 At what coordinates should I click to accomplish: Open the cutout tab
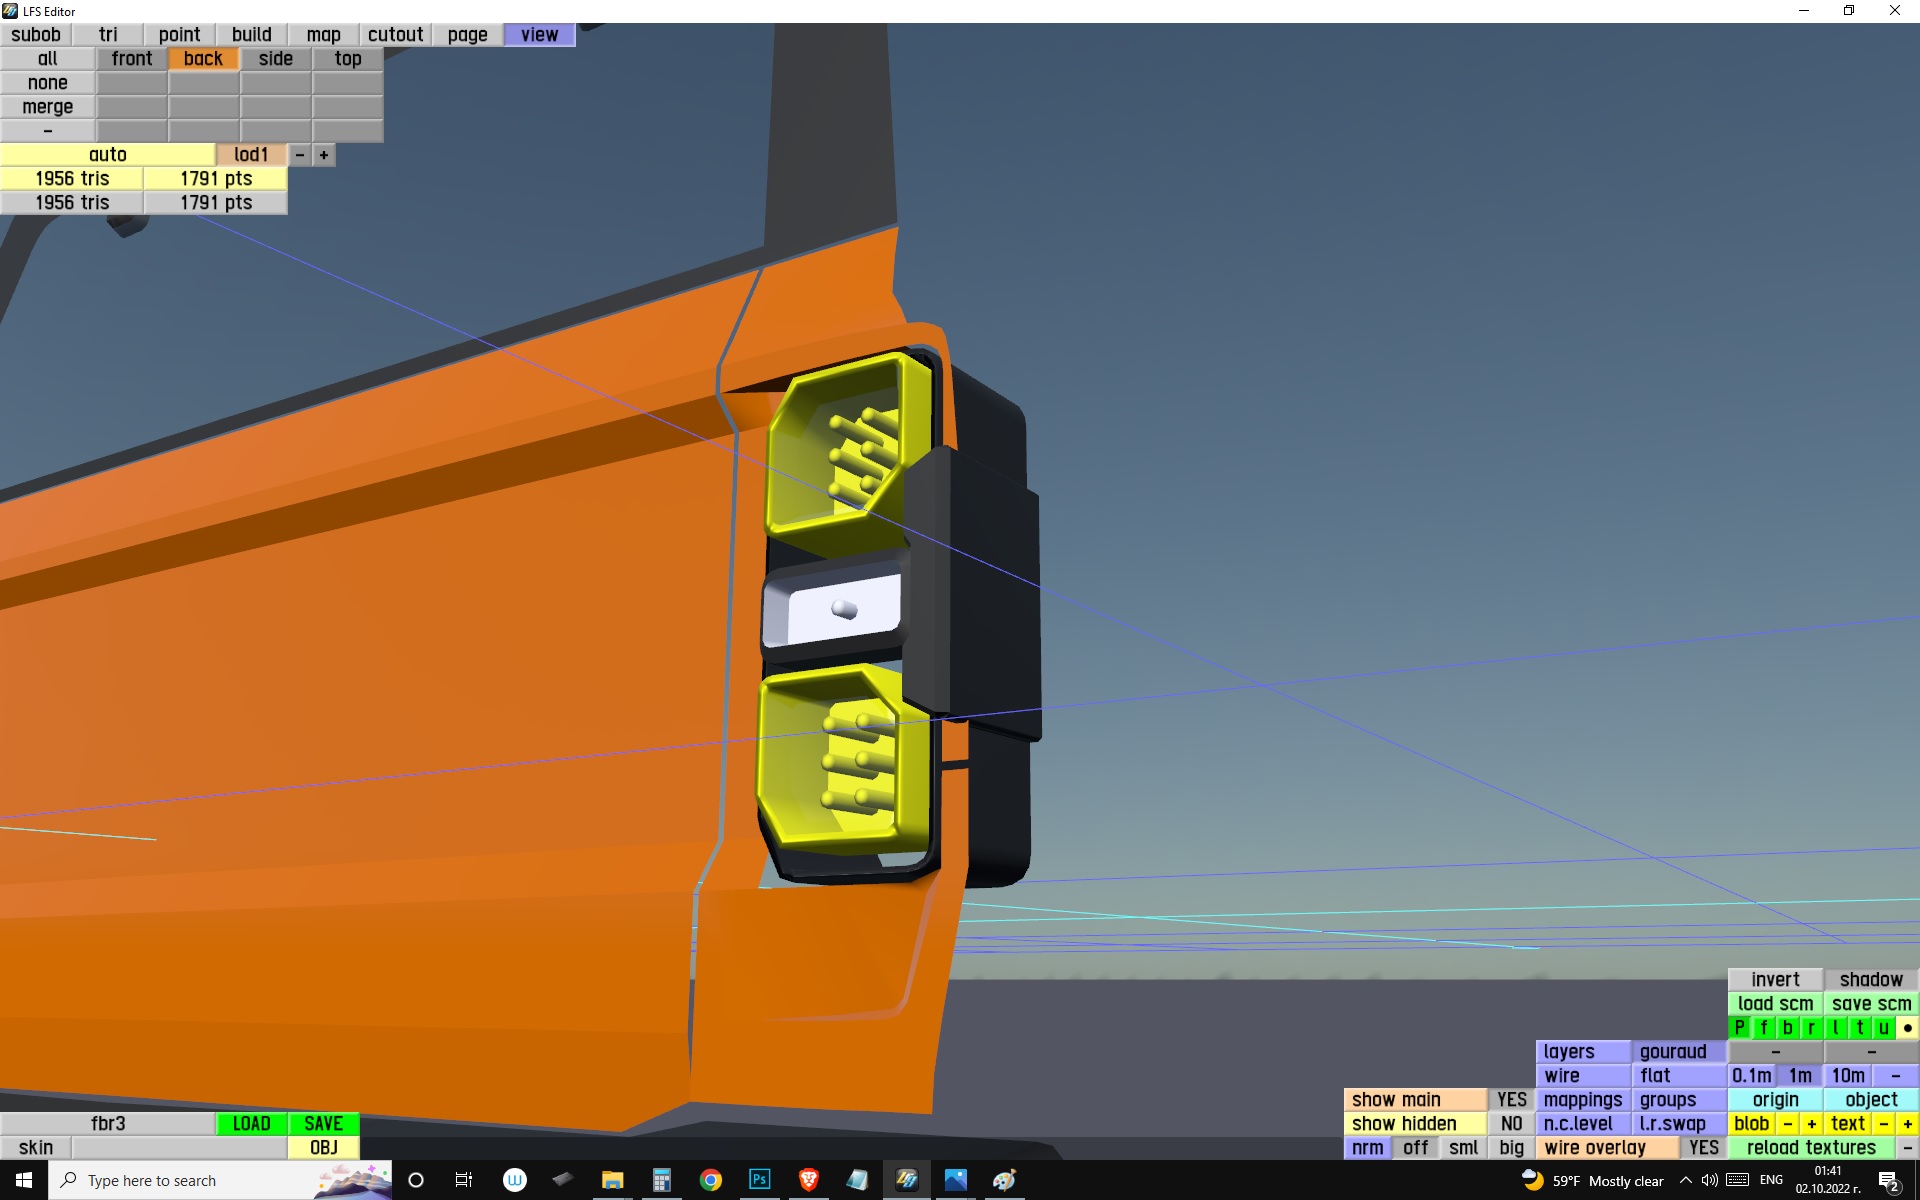point(395,35)
